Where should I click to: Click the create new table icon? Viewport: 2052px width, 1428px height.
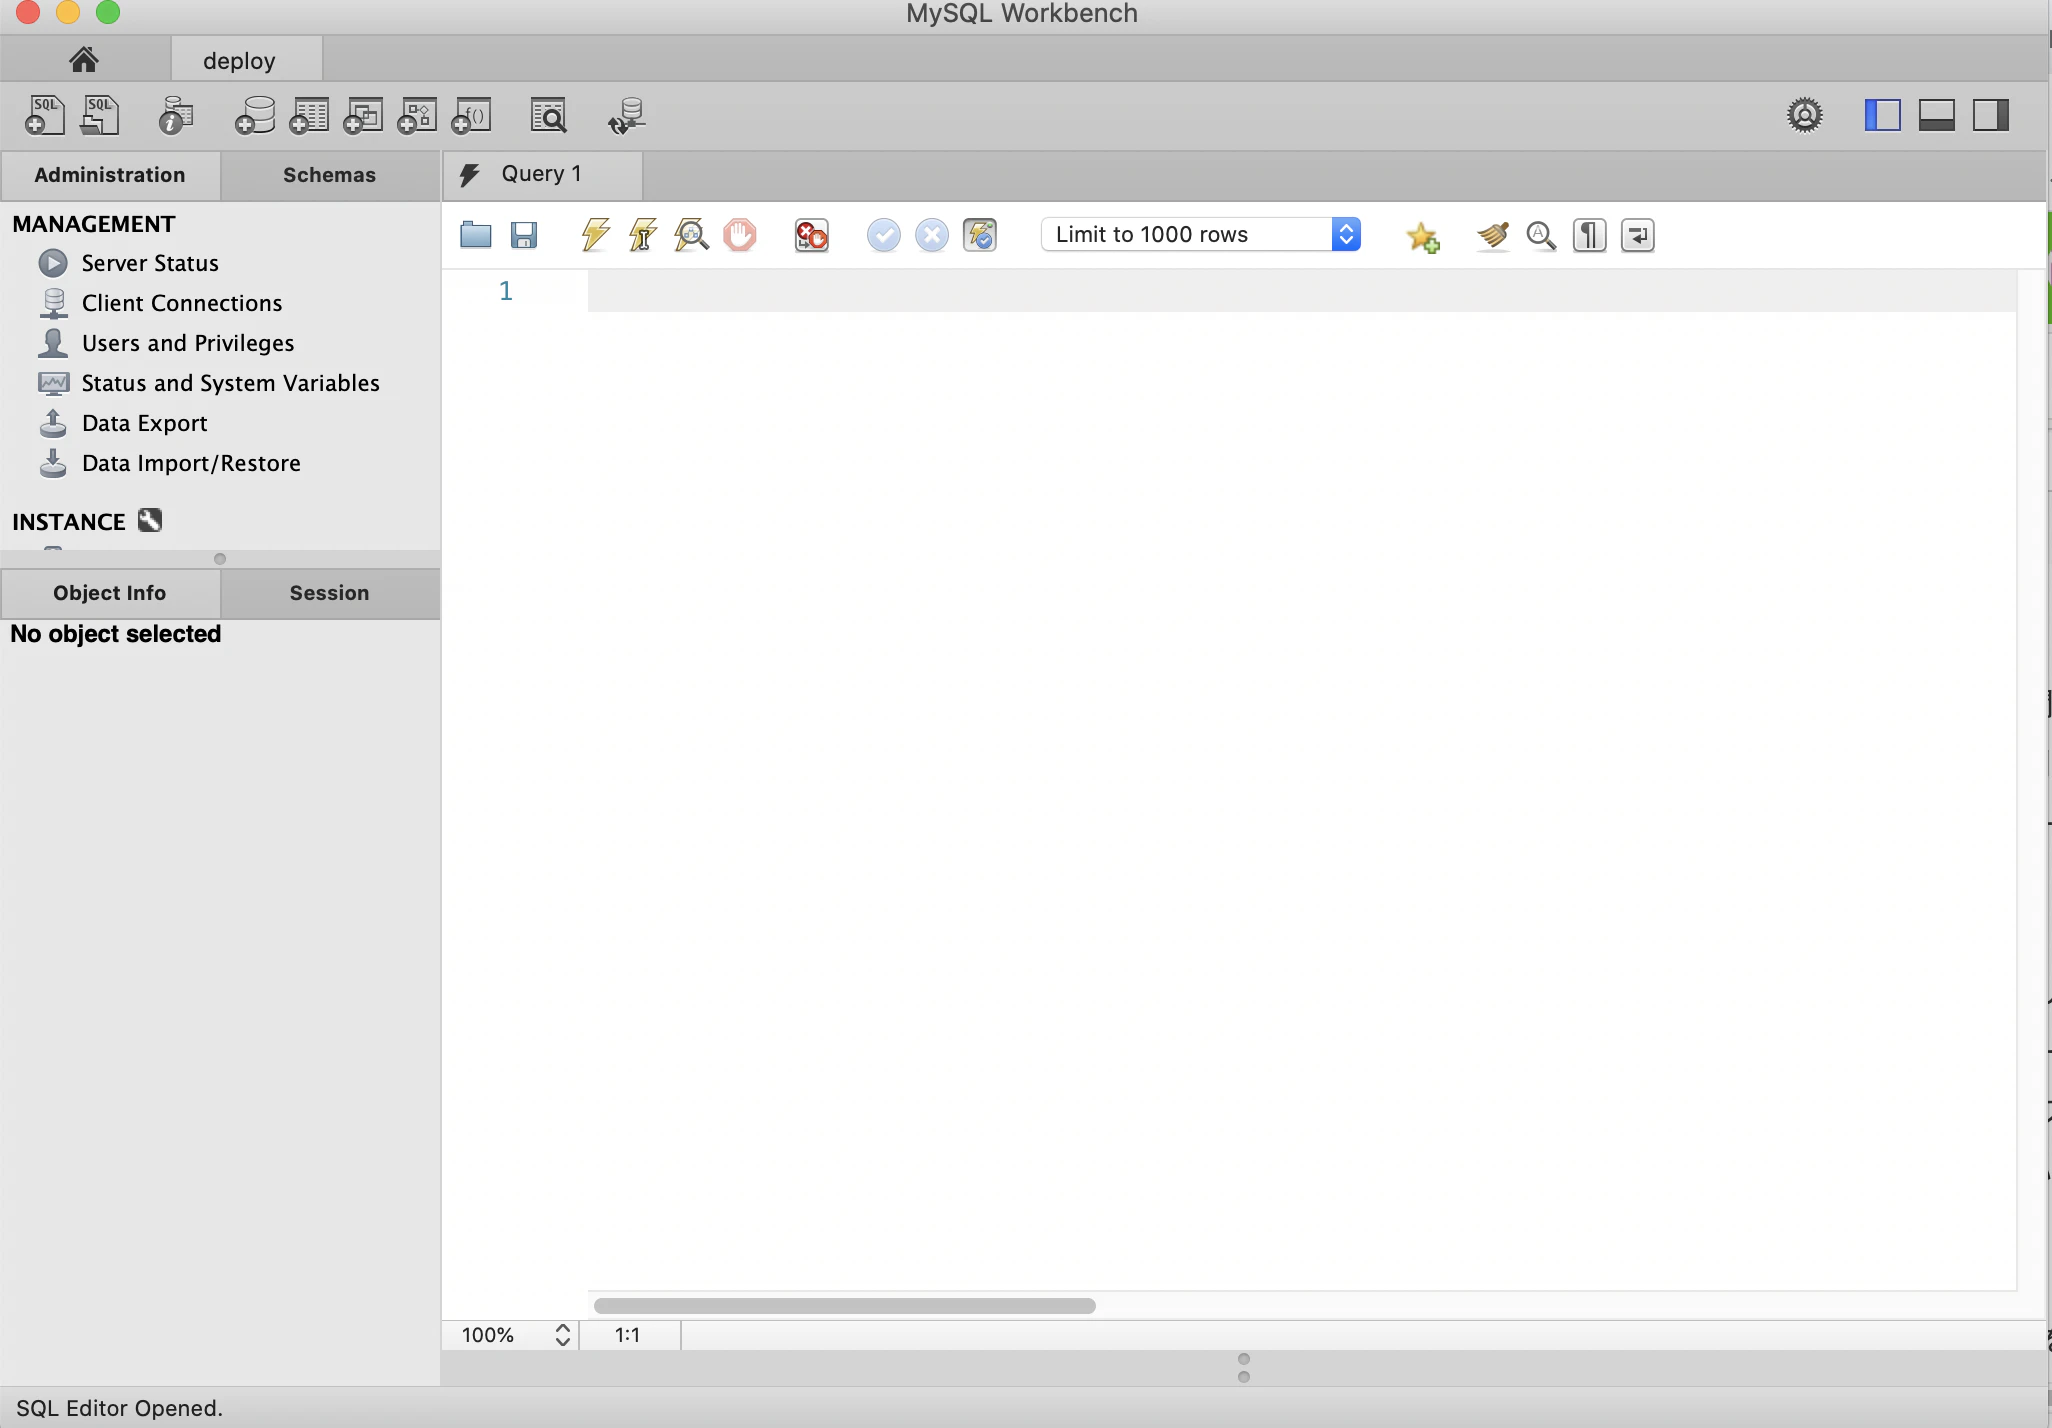click(309, 116)
